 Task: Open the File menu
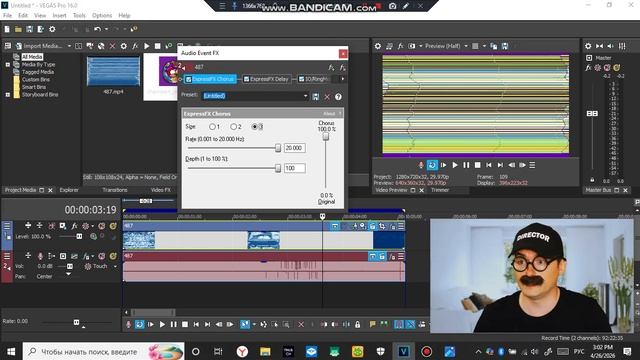click(7, 16)
